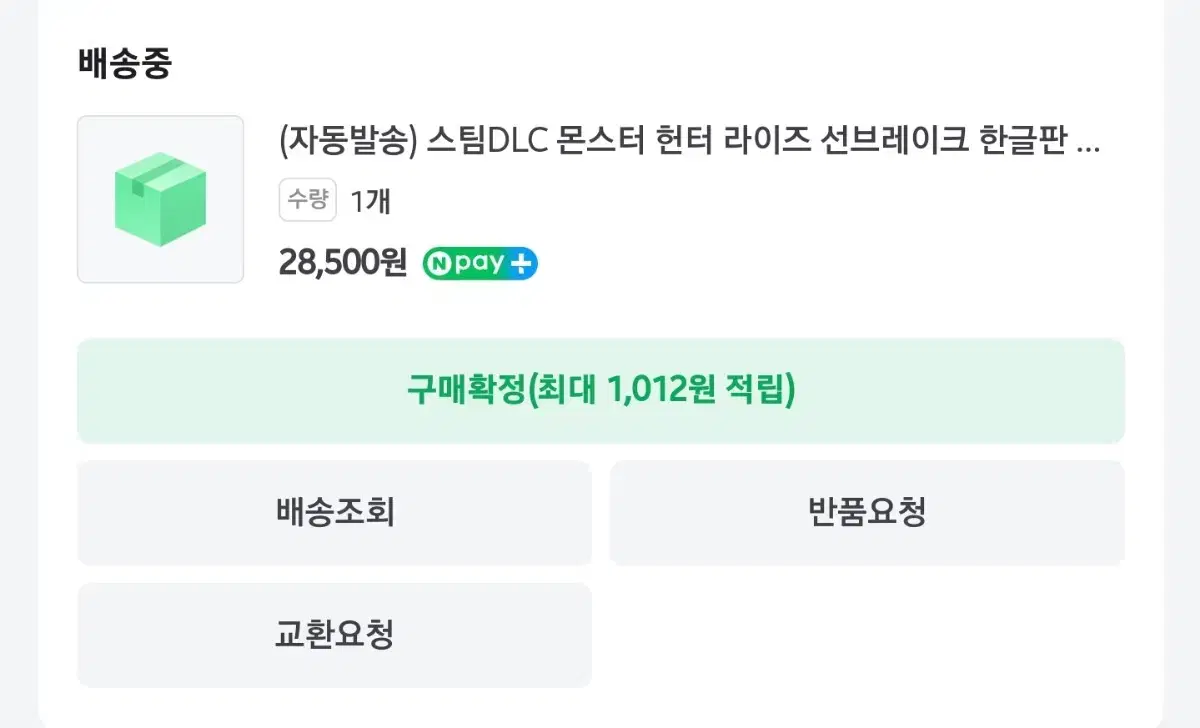This screenshot has width=1200, height=728.
Task: Select the (자동발송) prefix in product name
Action: tap(347, 142)
